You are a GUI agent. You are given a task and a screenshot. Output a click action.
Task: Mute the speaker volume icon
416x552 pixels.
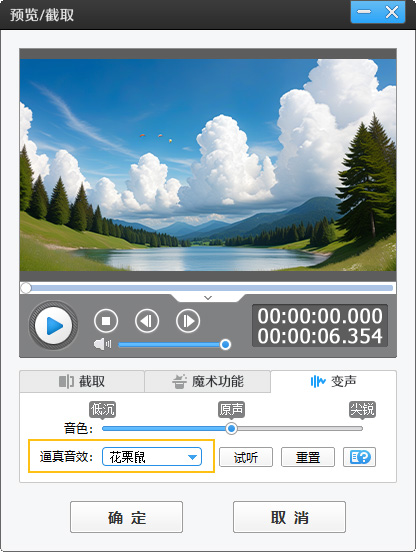click(x=102, y=344)
